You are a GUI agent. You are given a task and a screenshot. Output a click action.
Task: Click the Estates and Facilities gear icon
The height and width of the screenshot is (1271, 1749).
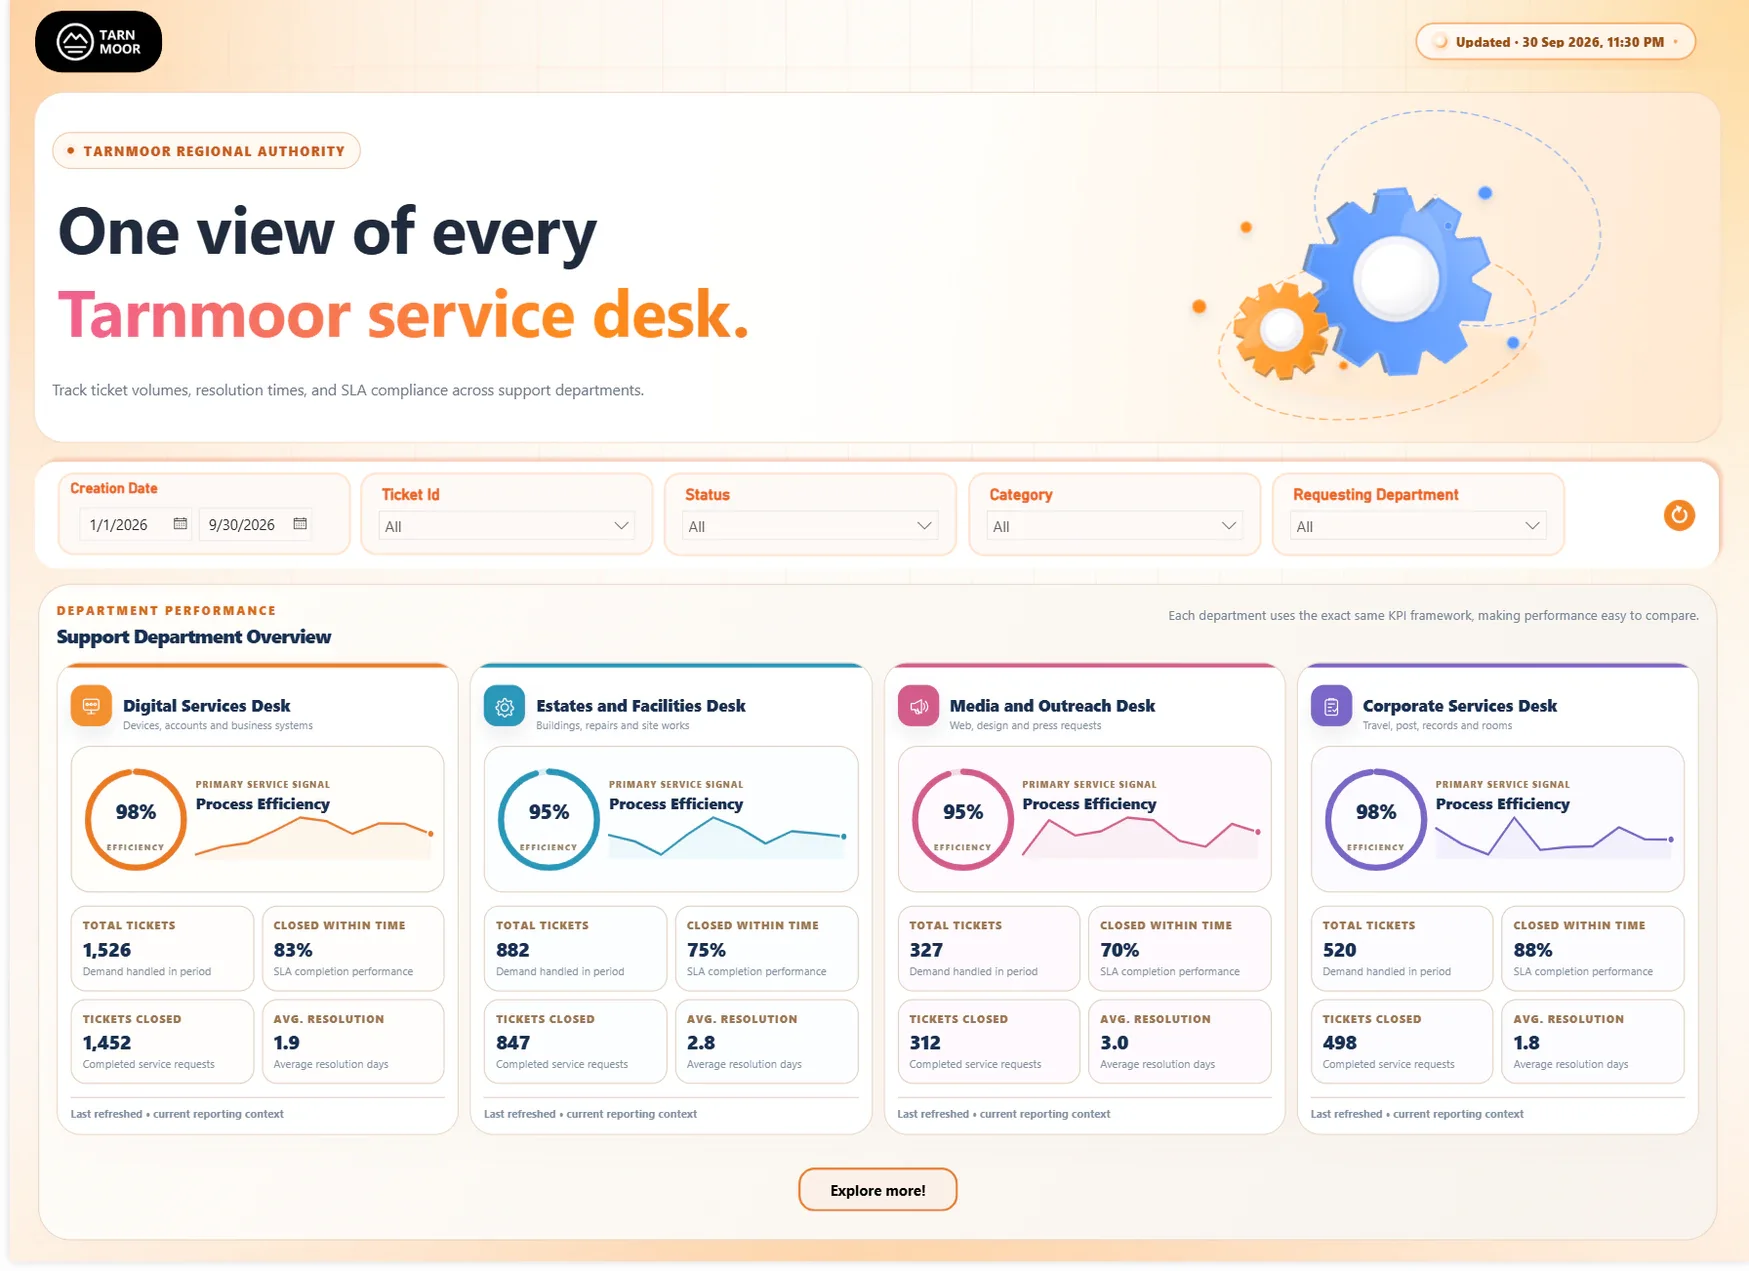point(504,706)
